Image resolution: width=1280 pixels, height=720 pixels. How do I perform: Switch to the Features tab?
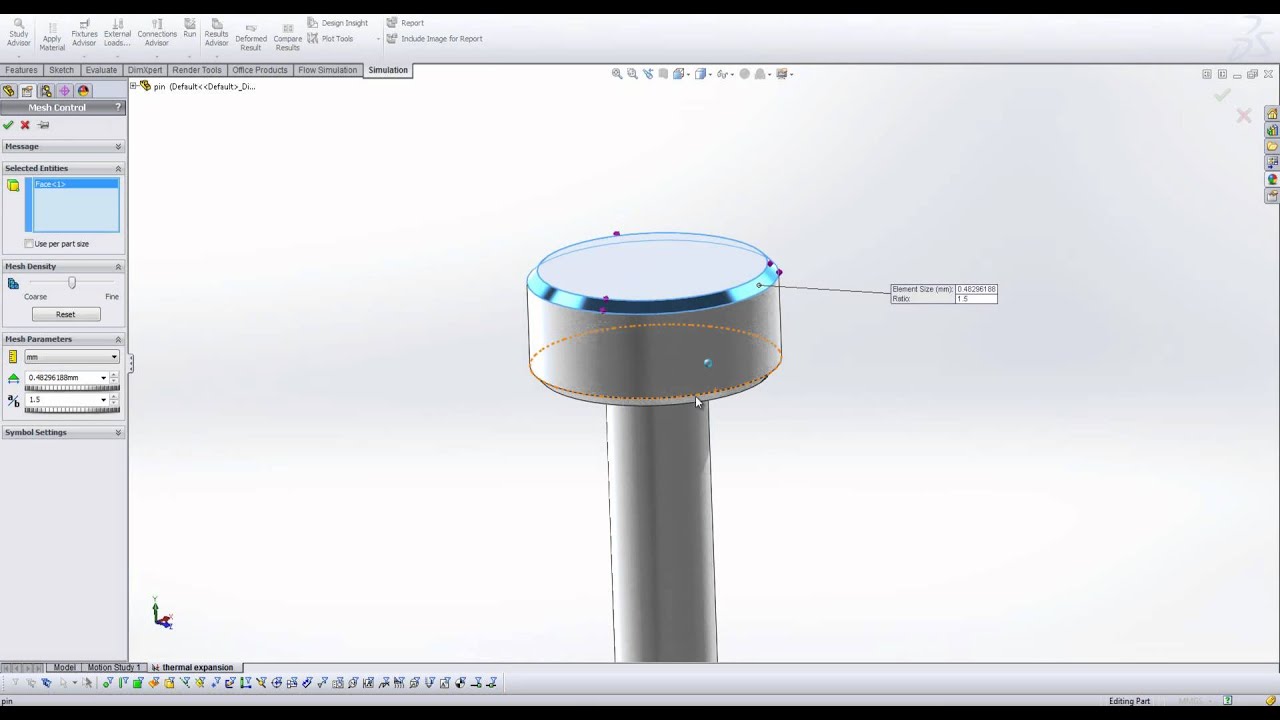[x=21, y=70]
